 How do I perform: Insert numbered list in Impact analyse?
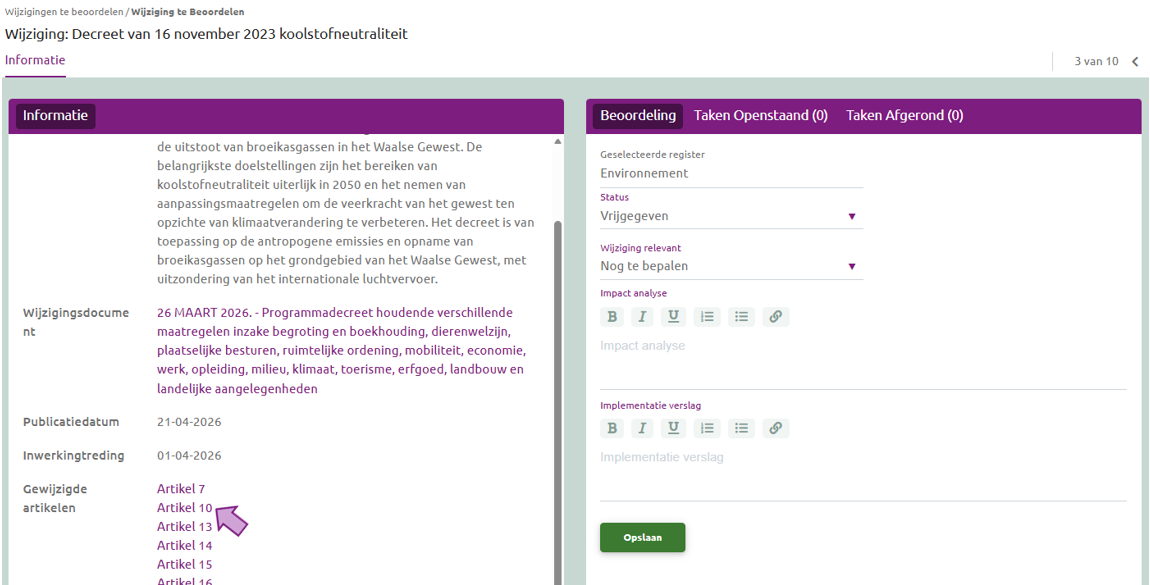707,317
